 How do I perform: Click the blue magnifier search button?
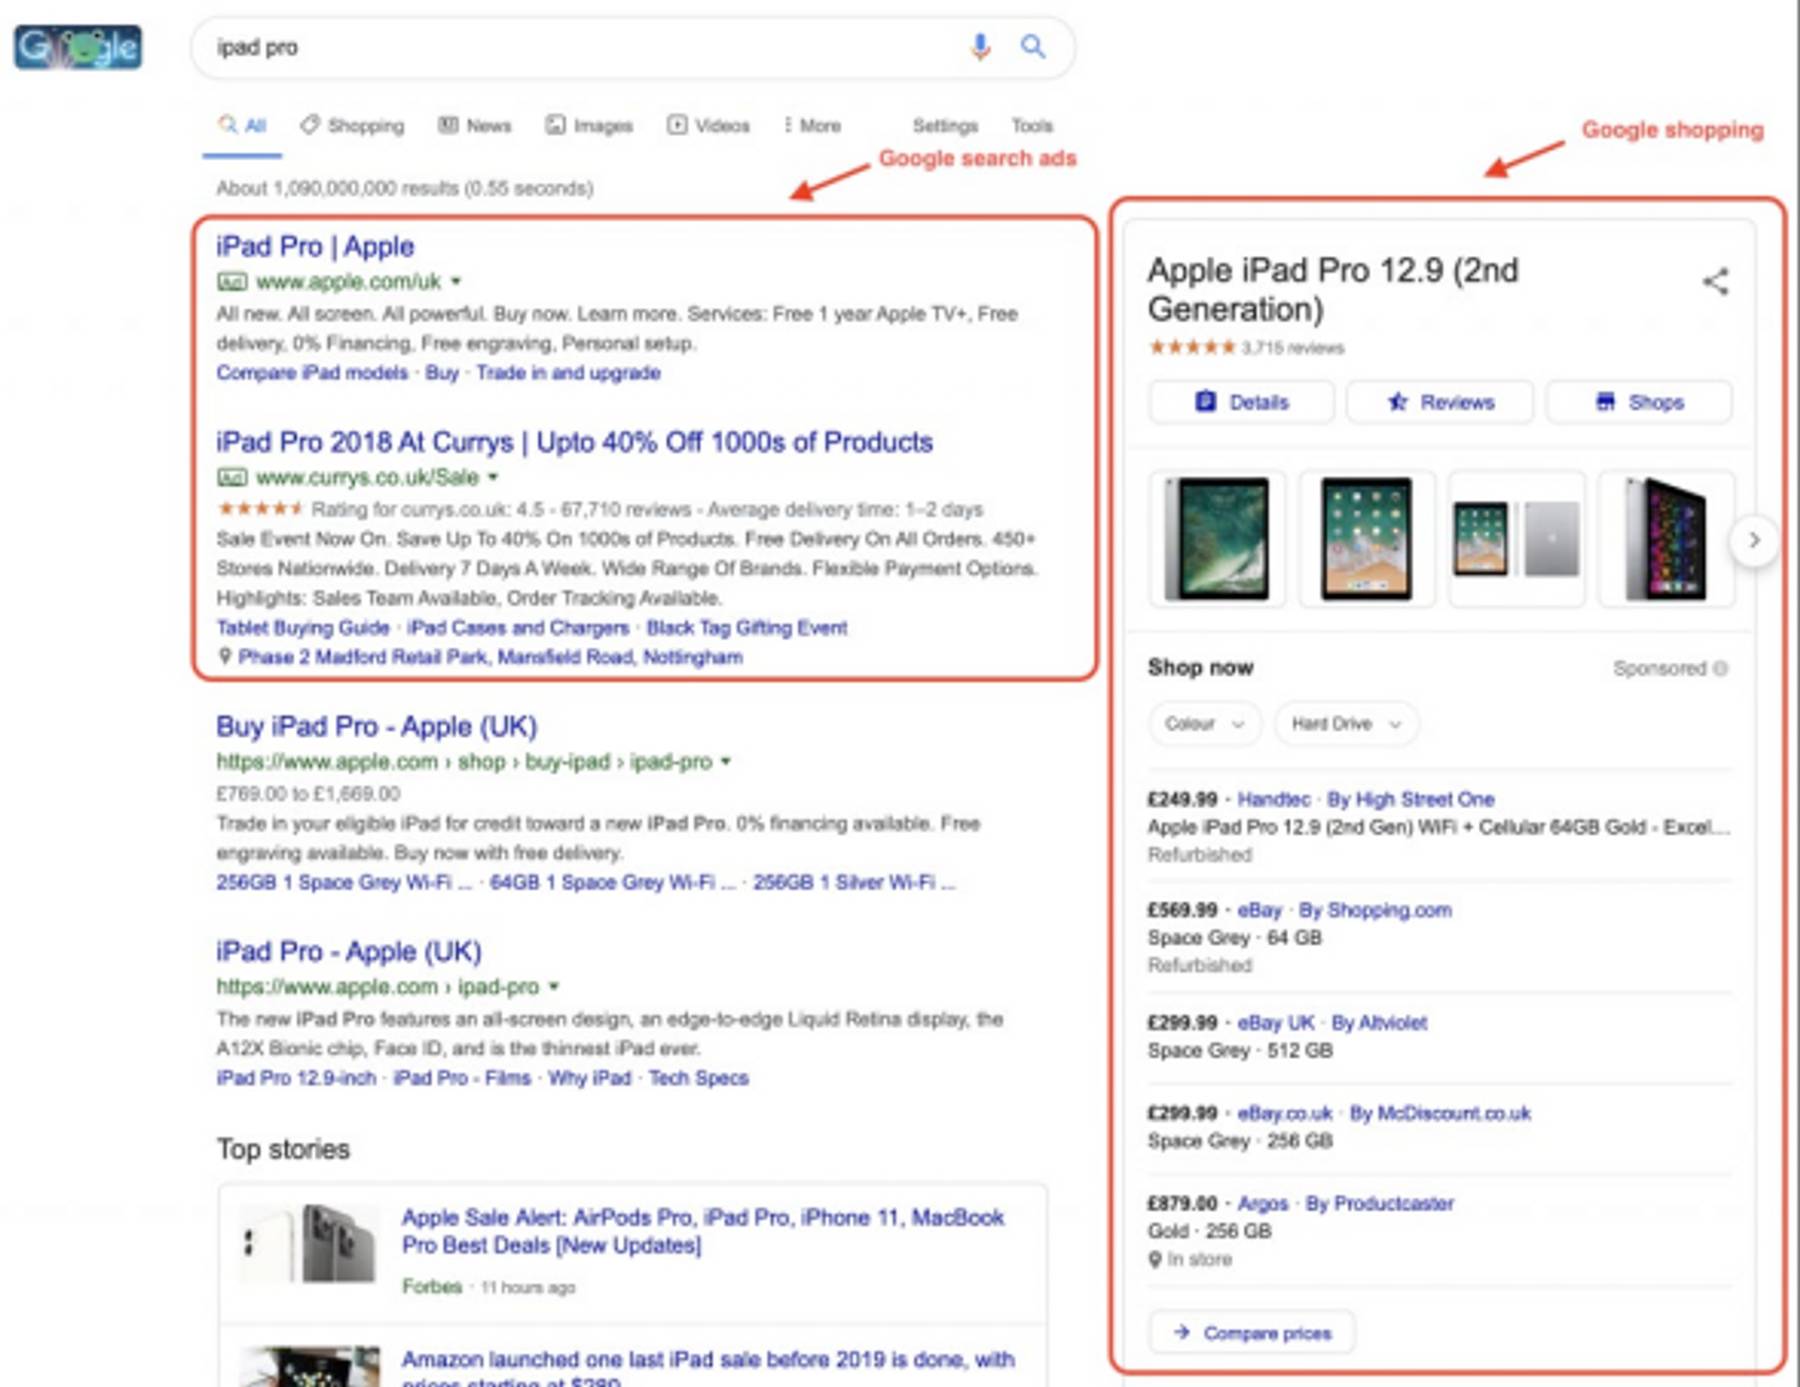1033,46
